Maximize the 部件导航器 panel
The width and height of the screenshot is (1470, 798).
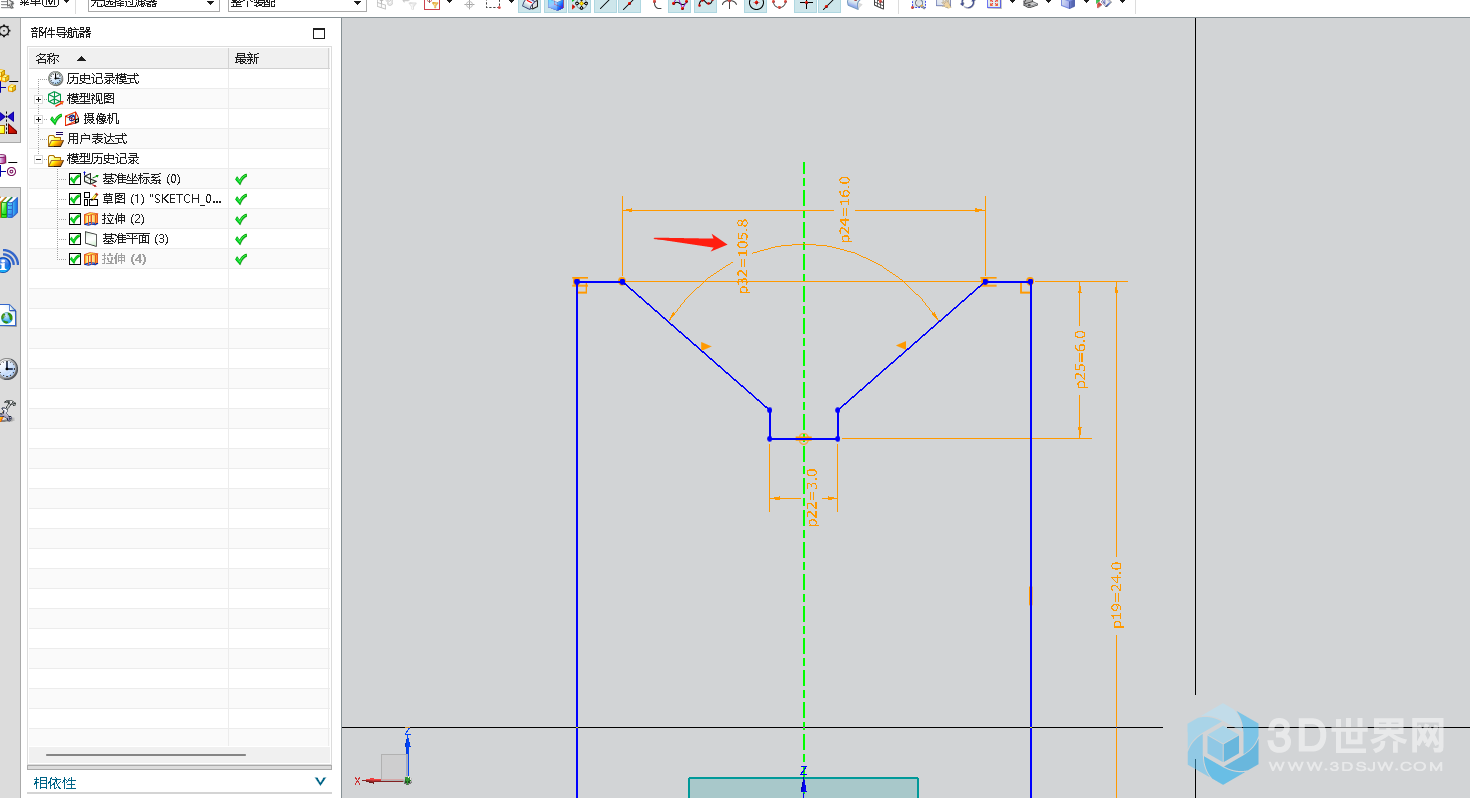click(x=319, y=33)
